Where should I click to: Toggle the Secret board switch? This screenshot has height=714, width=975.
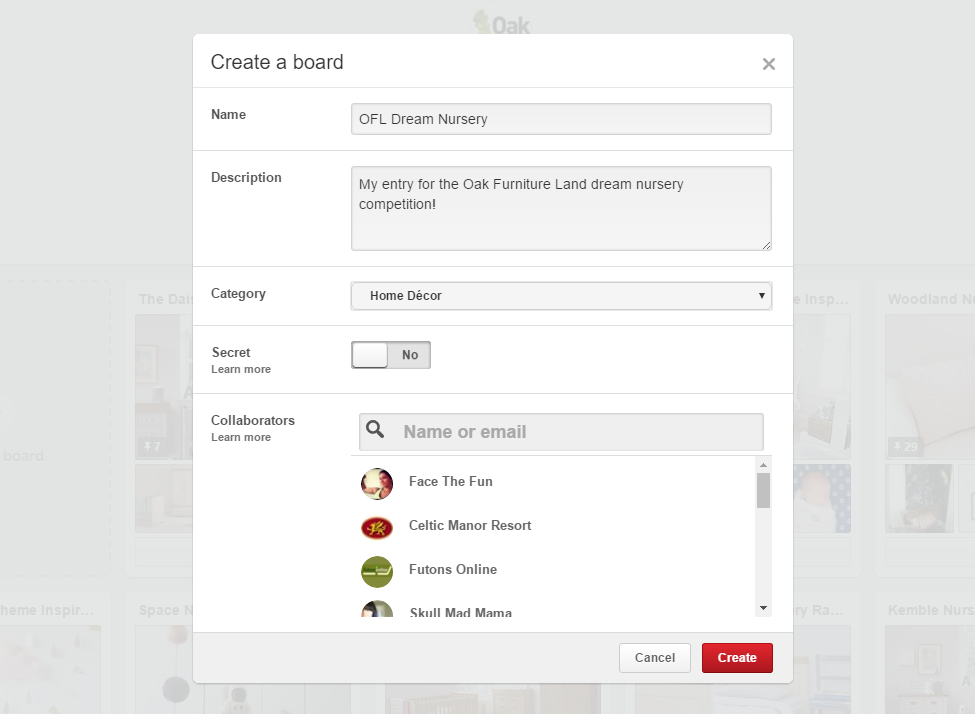click(x=391, y=355)
